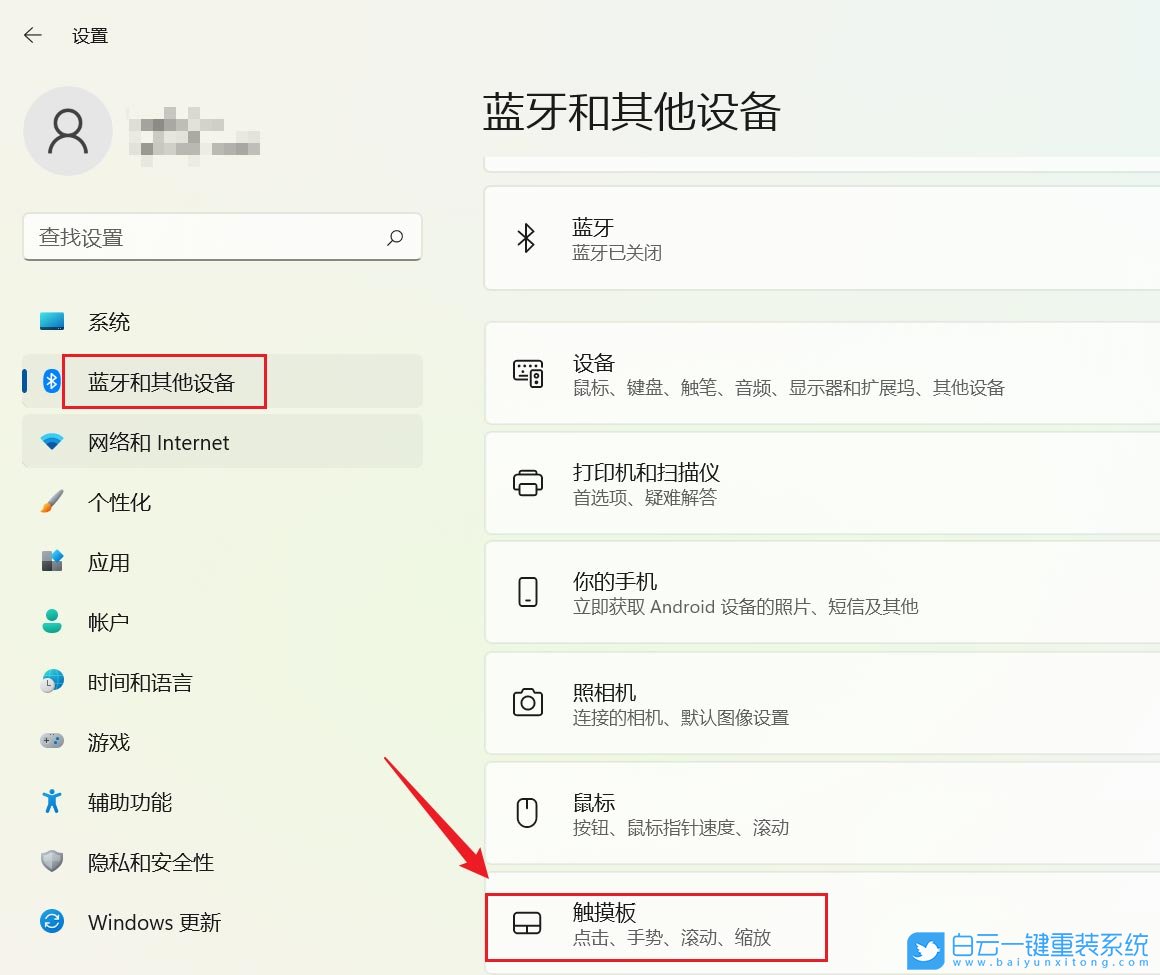Click the magnifier icon in the search box

coord(396,237)
